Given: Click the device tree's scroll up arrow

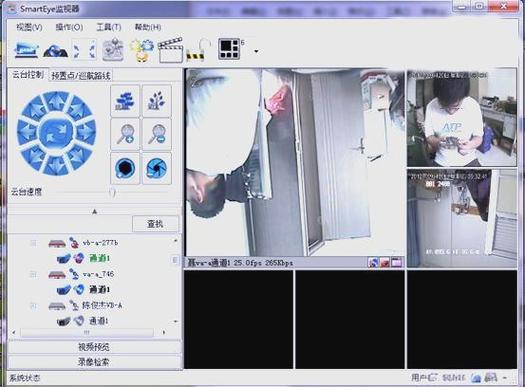Looking at the screenshot, I should tap(175, 240).
